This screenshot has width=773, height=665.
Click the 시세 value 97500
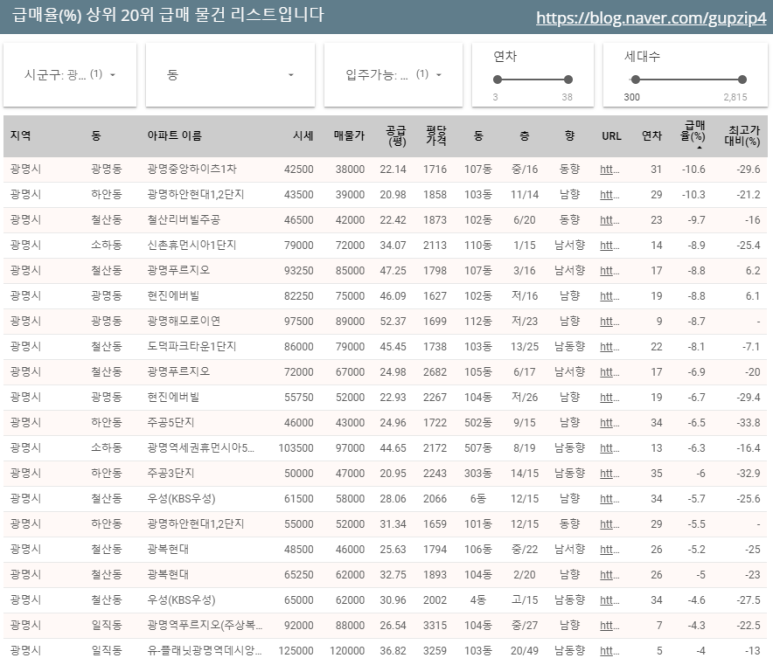[299, 321]
